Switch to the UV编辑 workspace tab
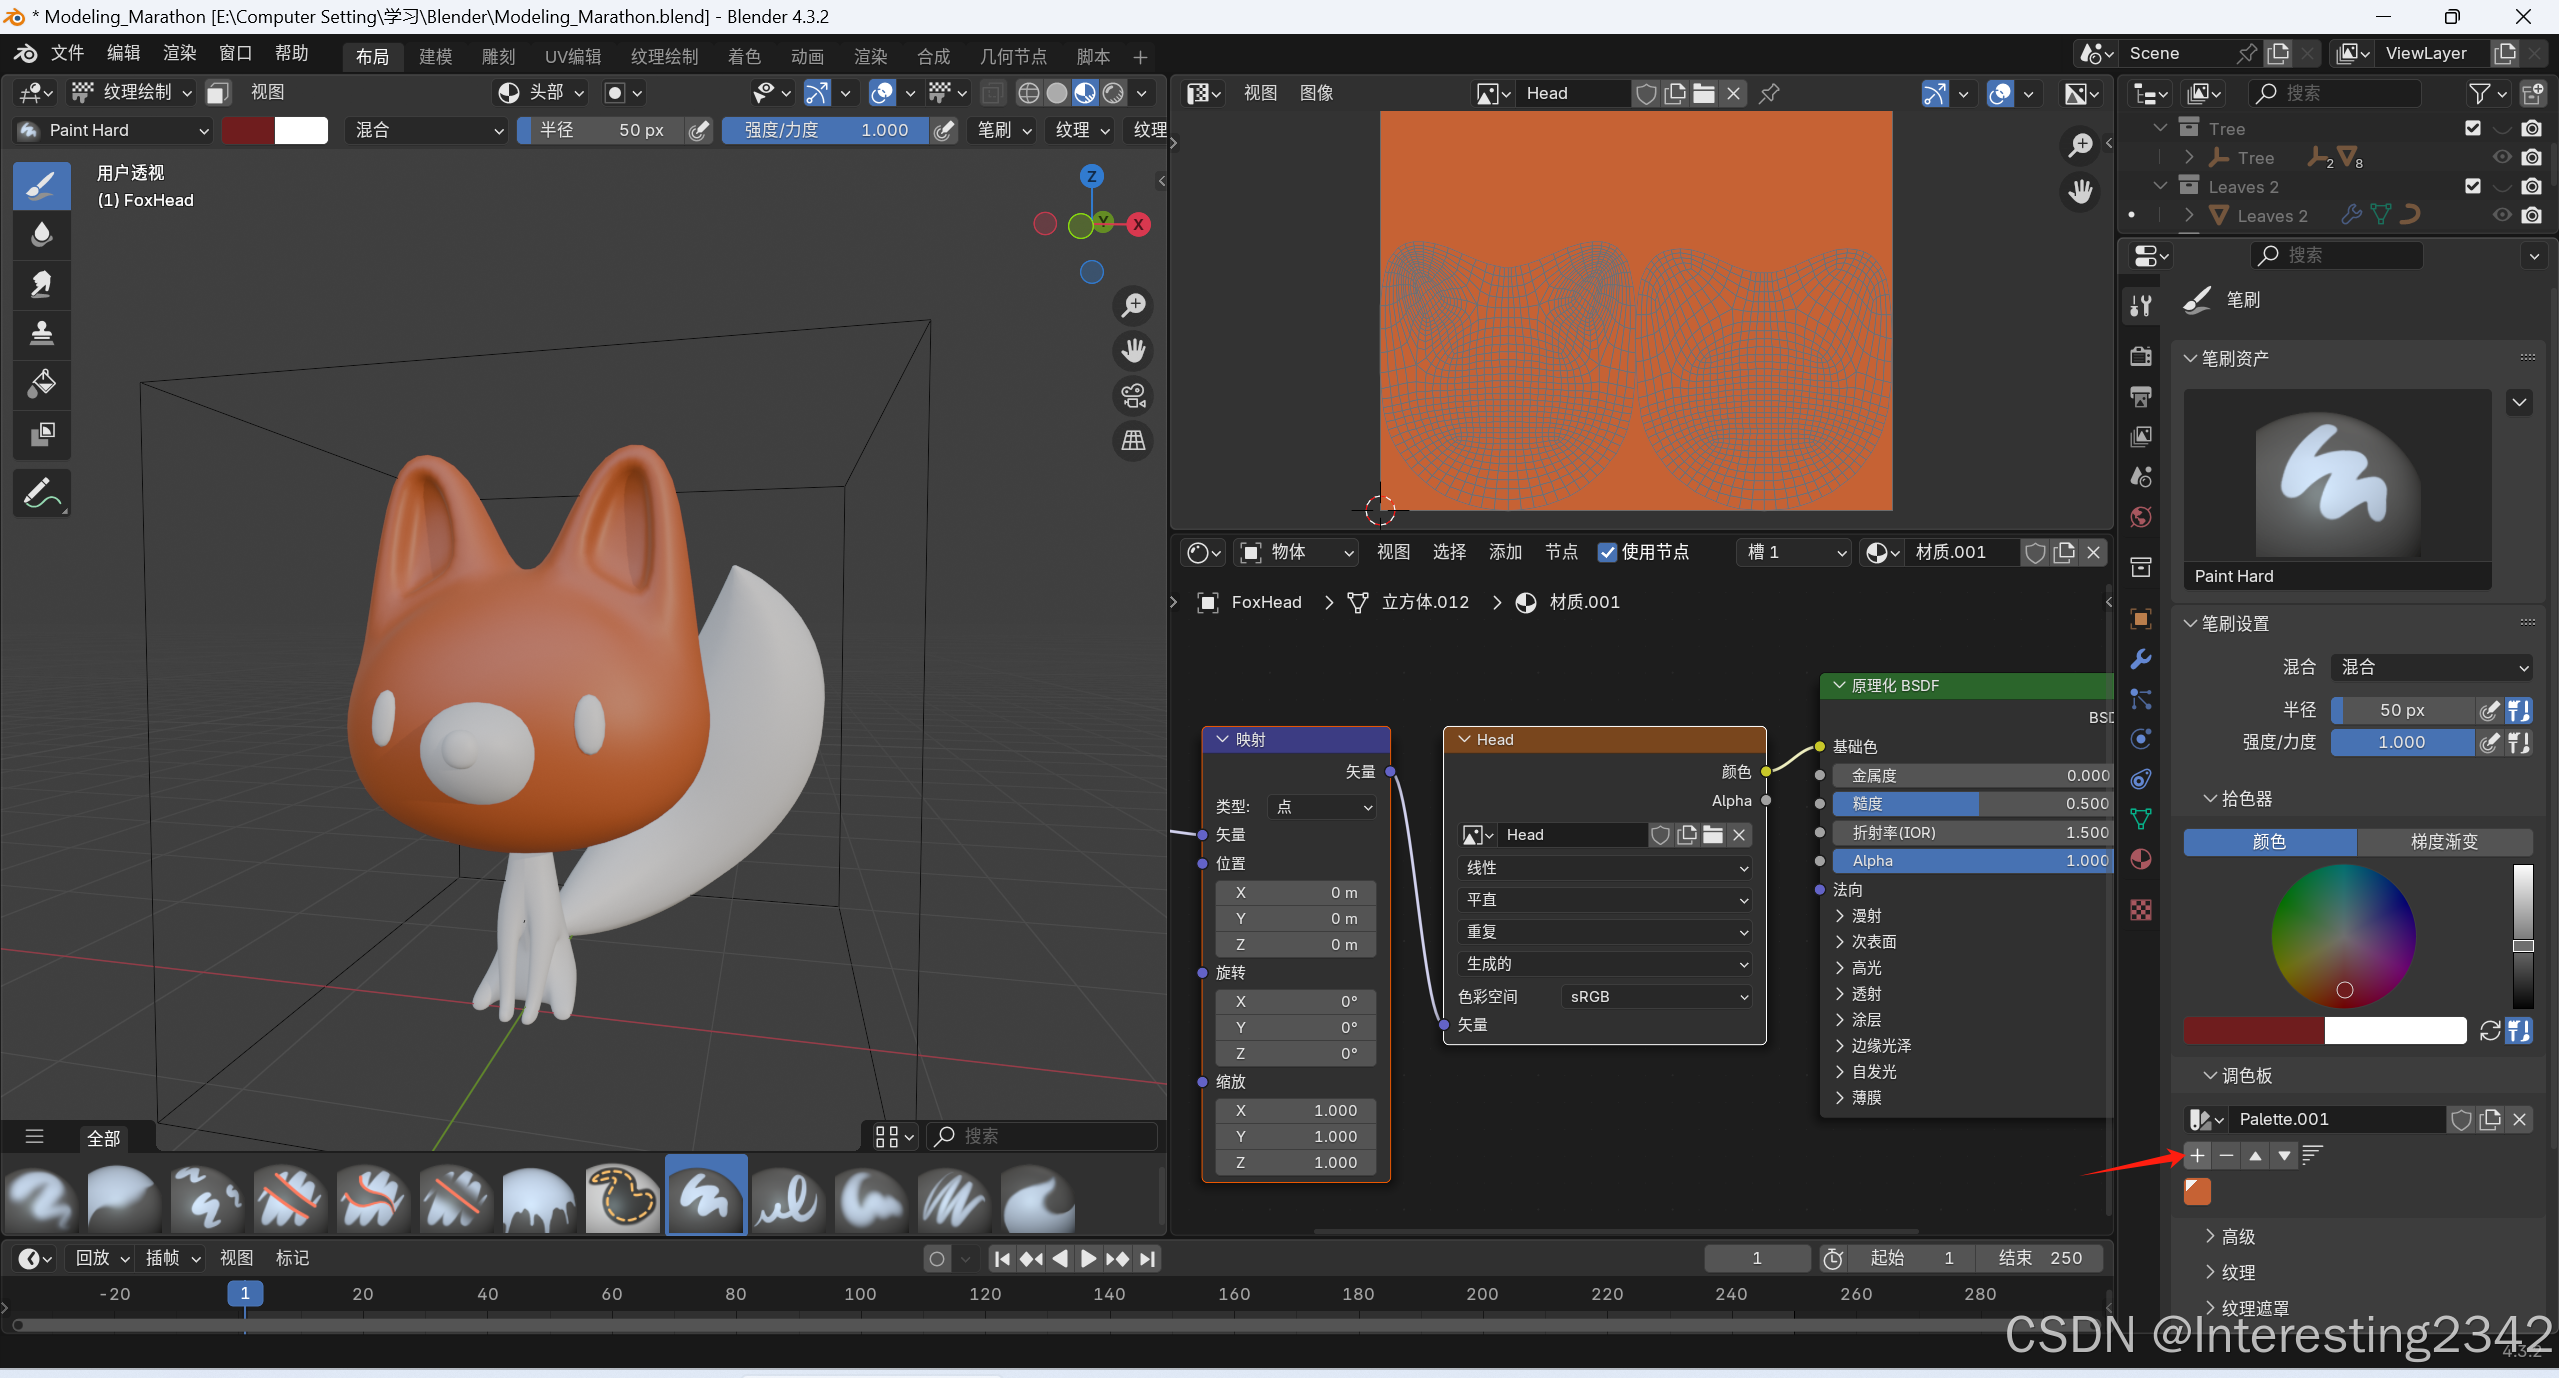The image size is (2559, 1378). pos(572,56)
